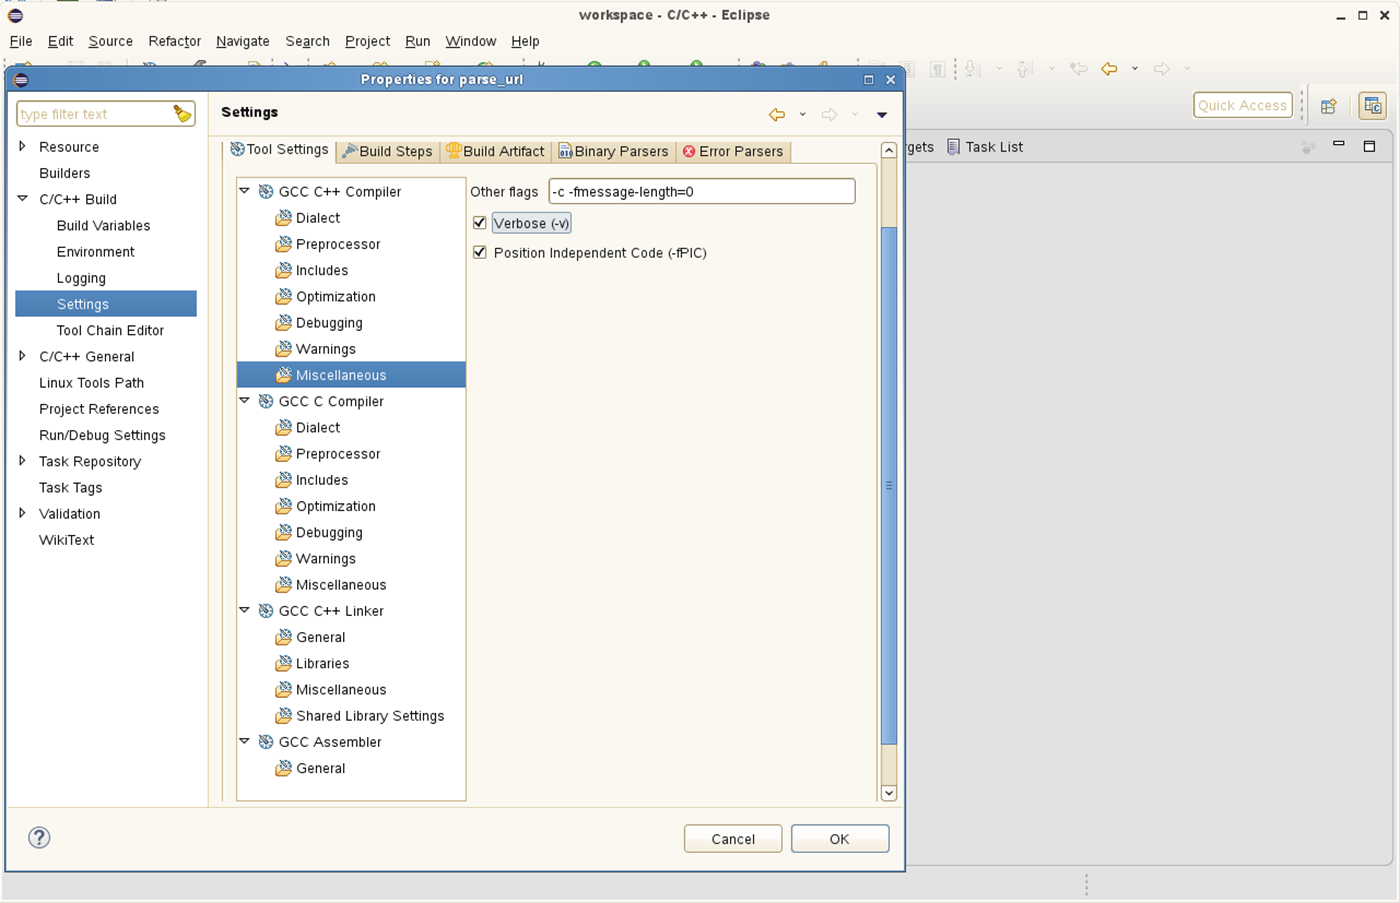Open Includes under GCC C++ Compiler
This screenshot has width=1400, height=903.
322,270
